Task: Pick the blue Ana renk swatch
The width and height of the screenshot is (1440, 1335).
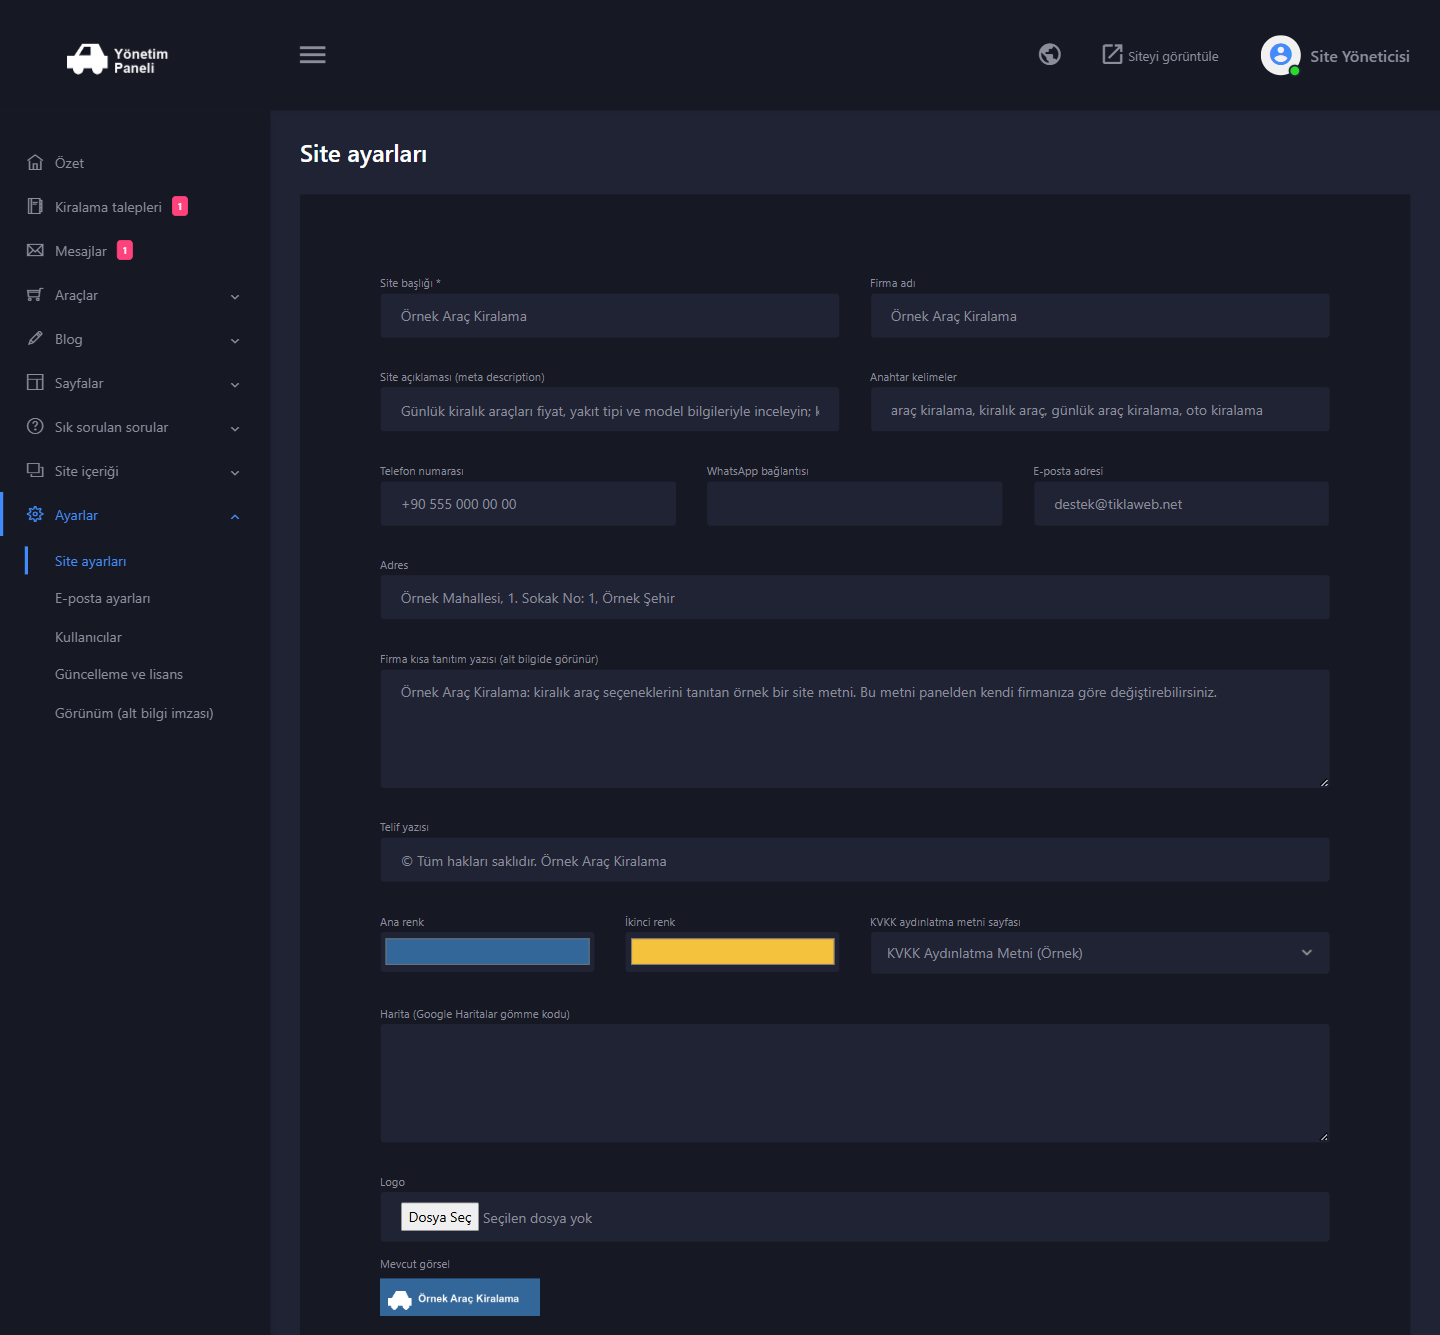Action: (487, 952)
